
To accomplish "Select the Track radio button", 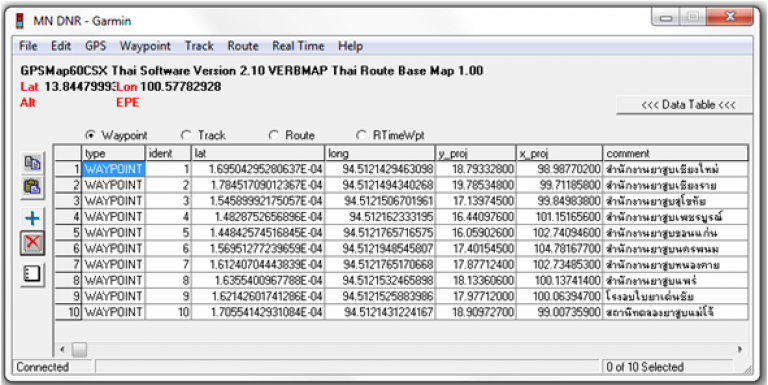I will 186,135.
